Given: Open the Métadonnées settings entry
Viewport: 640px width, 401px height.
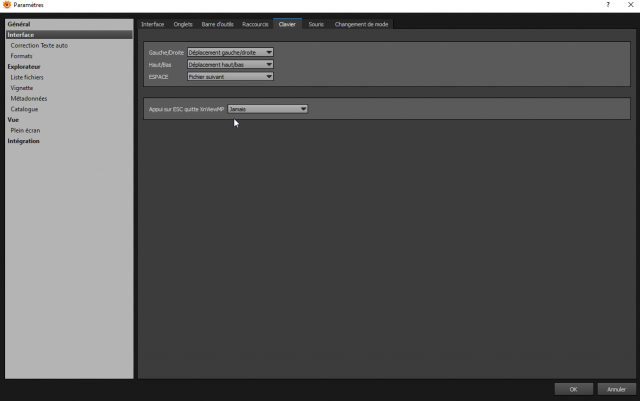Looking at the screenshot, I should click(x=29, y=98).
